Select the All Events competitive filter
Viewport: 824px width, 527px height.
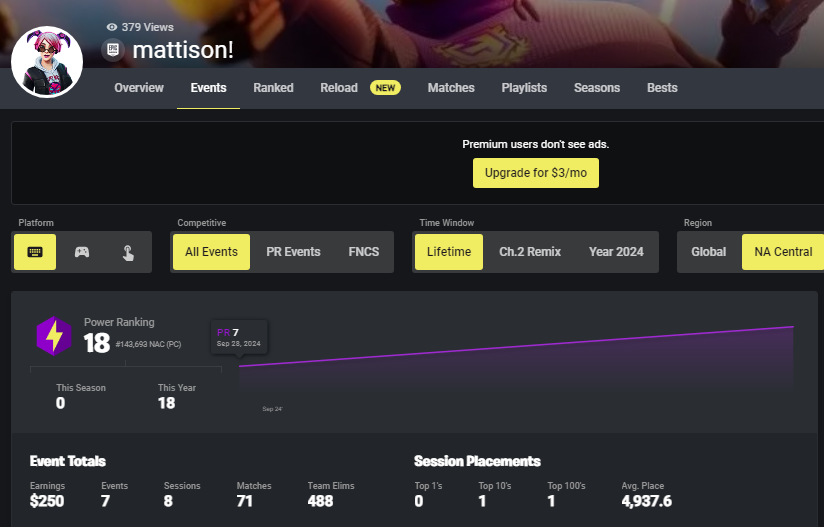click(211, 252)
